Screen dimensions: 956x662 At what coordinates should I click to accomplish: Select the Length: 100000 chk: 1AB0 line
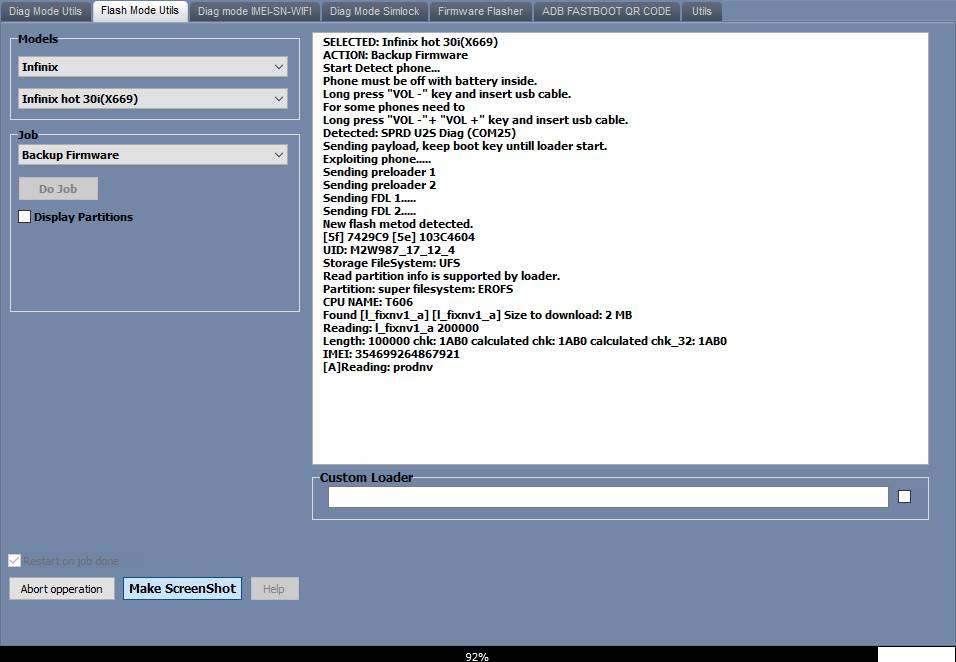(x=525, y=341)
